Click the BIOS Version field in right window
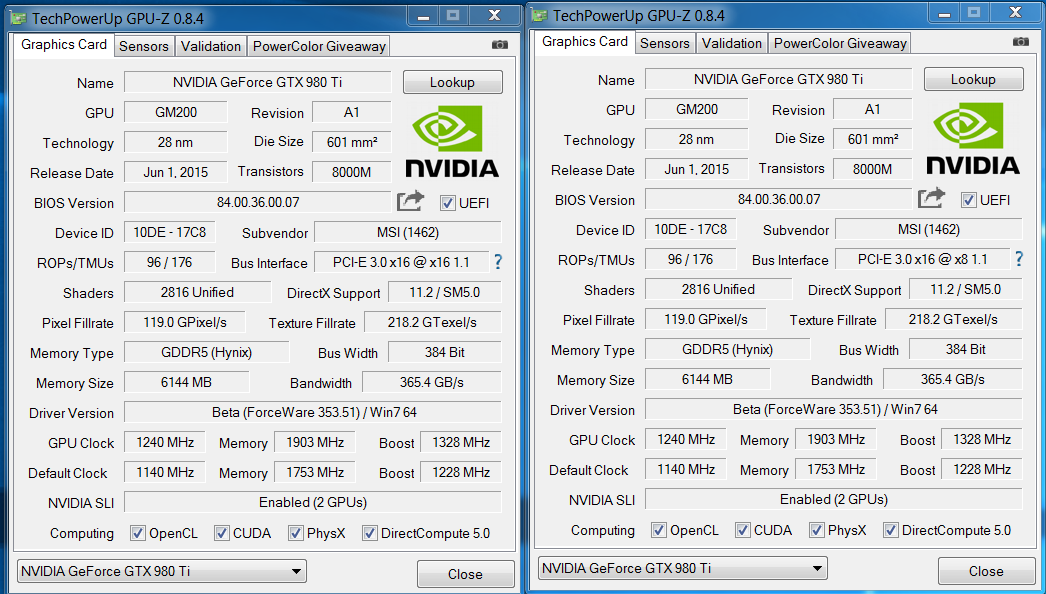 [x=778, y=199]
